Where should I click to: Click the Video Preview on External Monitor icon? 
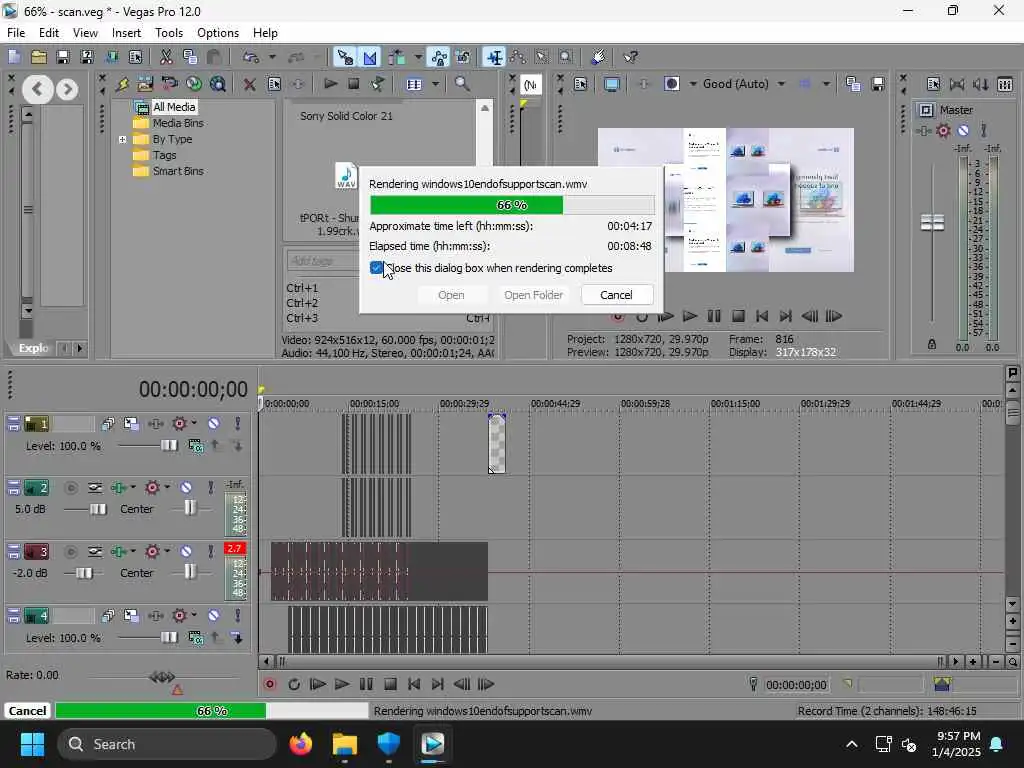tap(611, 84)
